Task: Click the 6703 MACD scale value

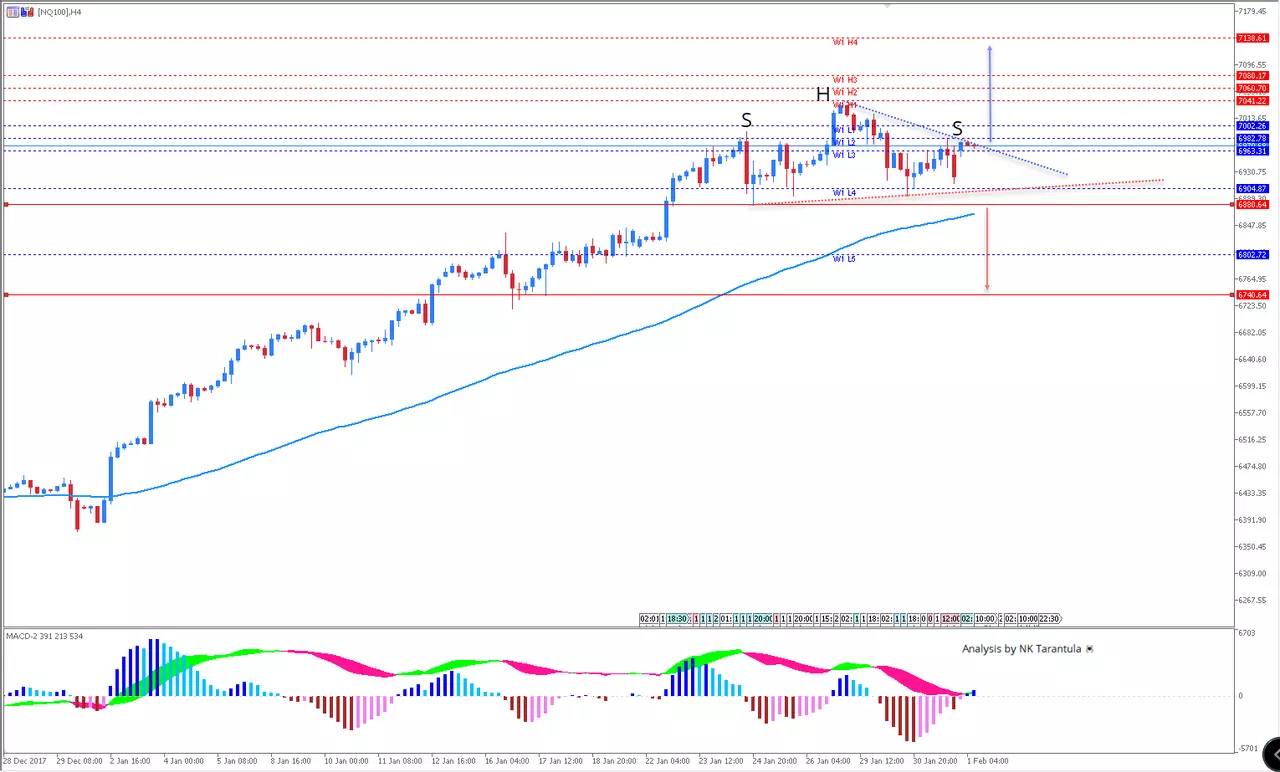Action: [1246, 634]
